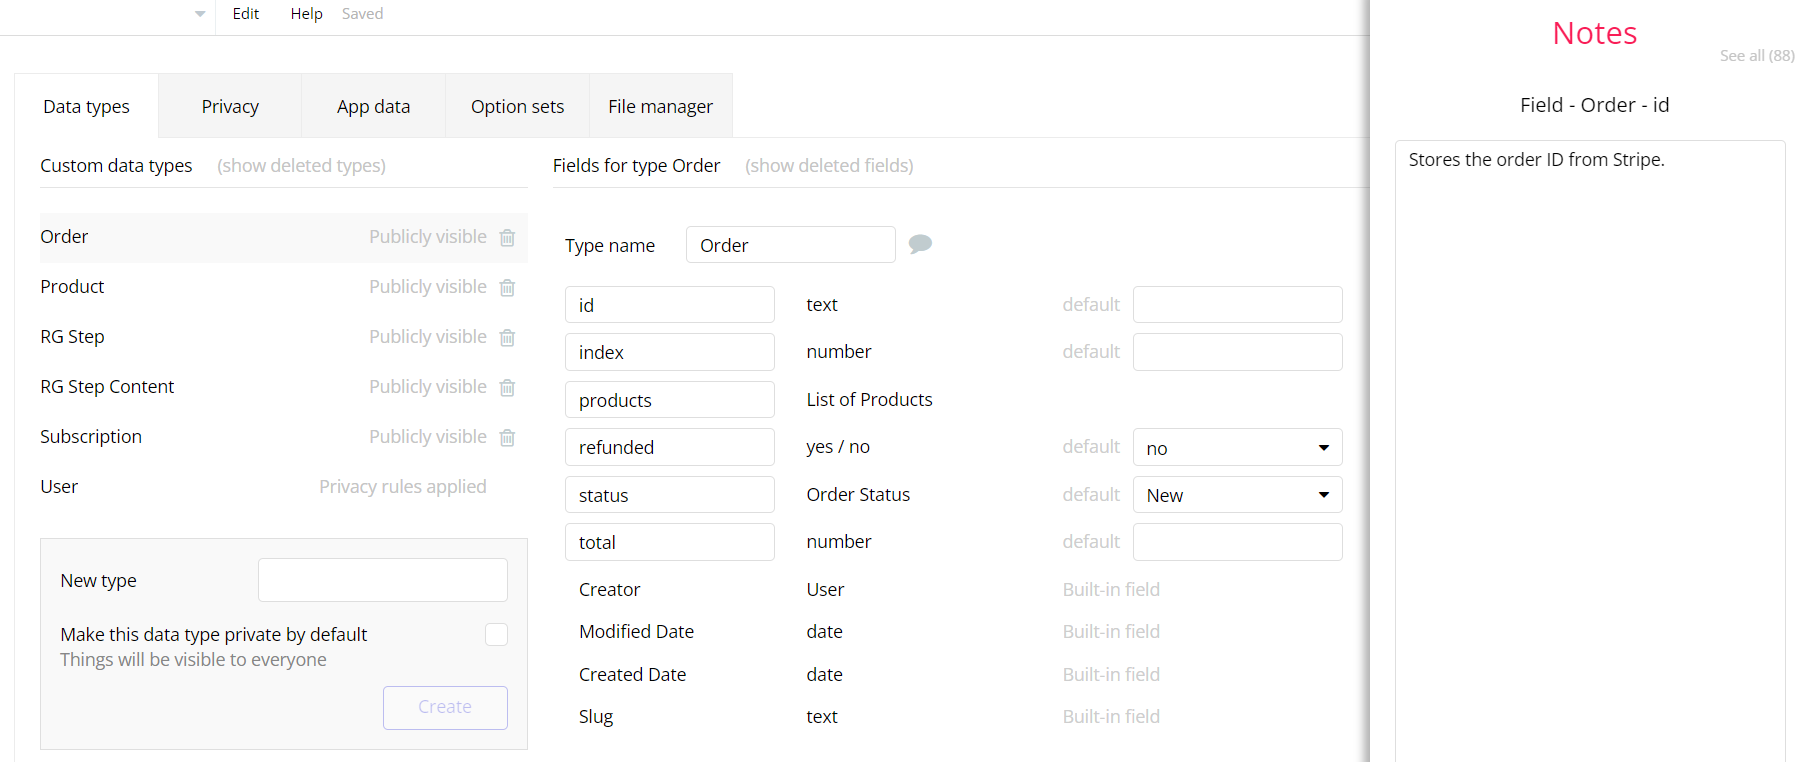Viewport: 1799px width, 762px height.
Task: Click the notes text area for order id
Action: 1589,400
